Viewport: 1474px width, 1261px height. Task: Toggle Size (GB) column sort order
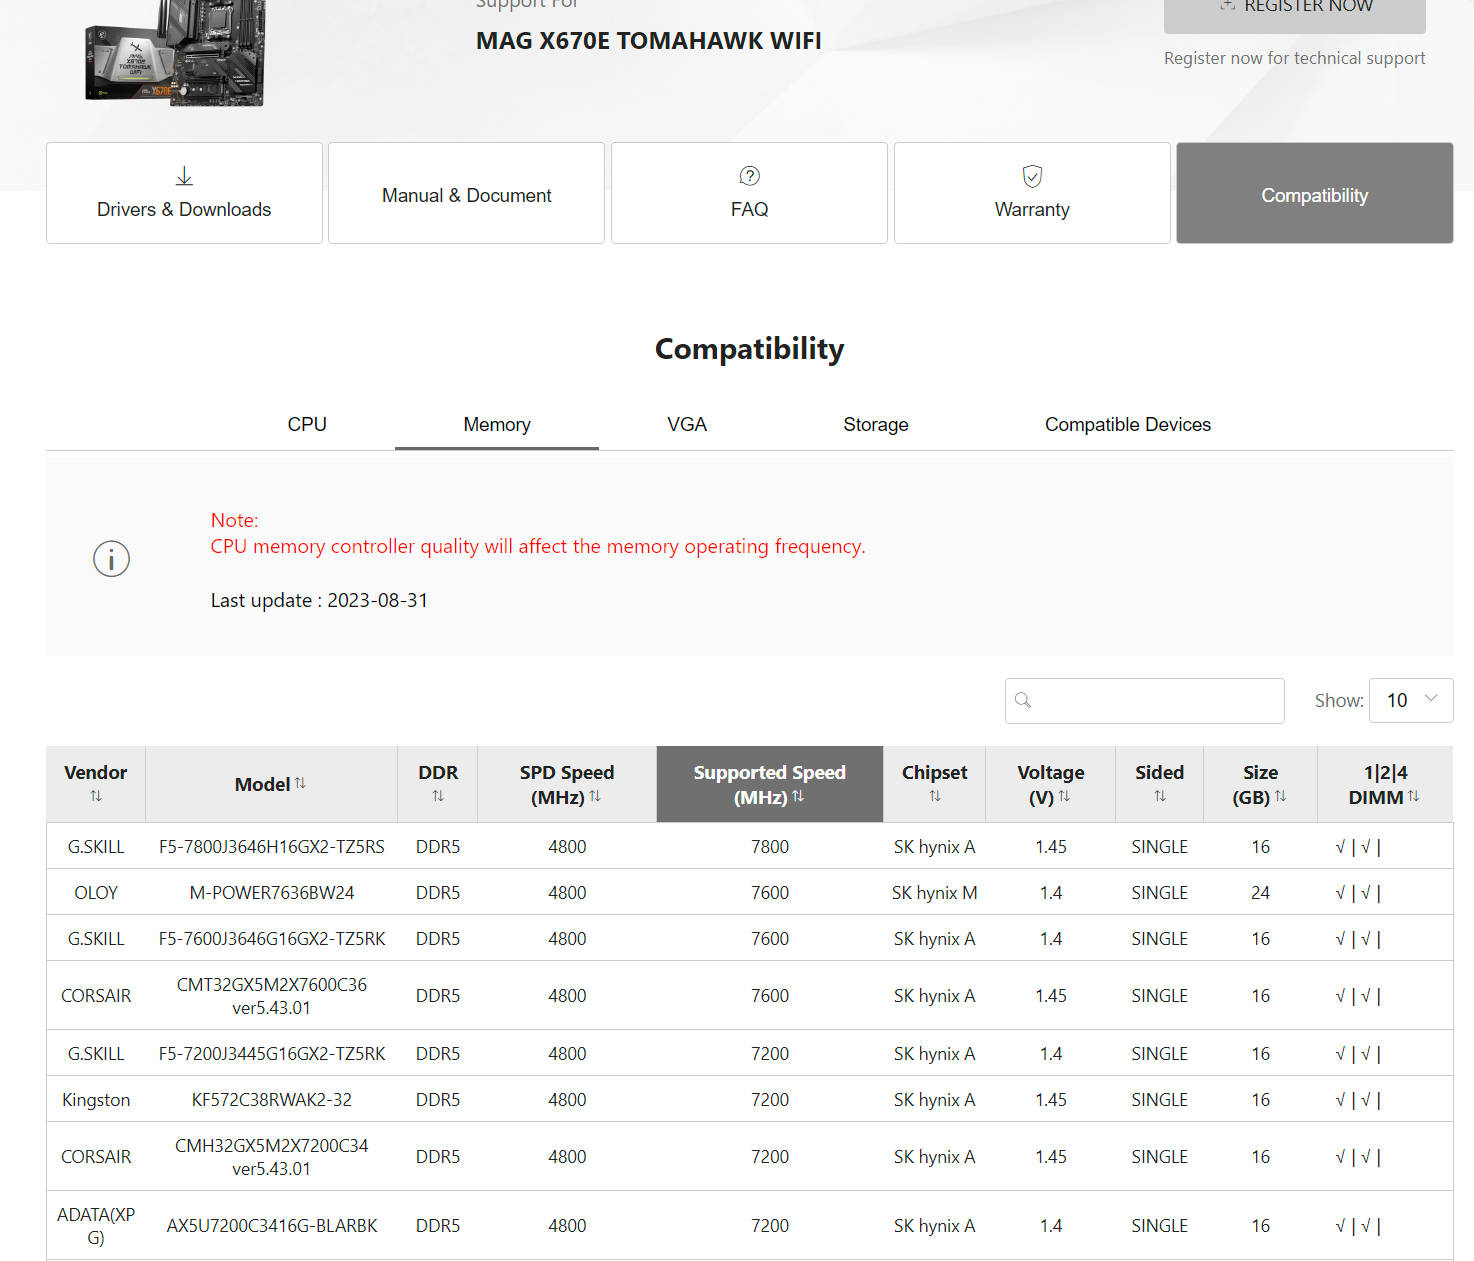pos(1280,797)
